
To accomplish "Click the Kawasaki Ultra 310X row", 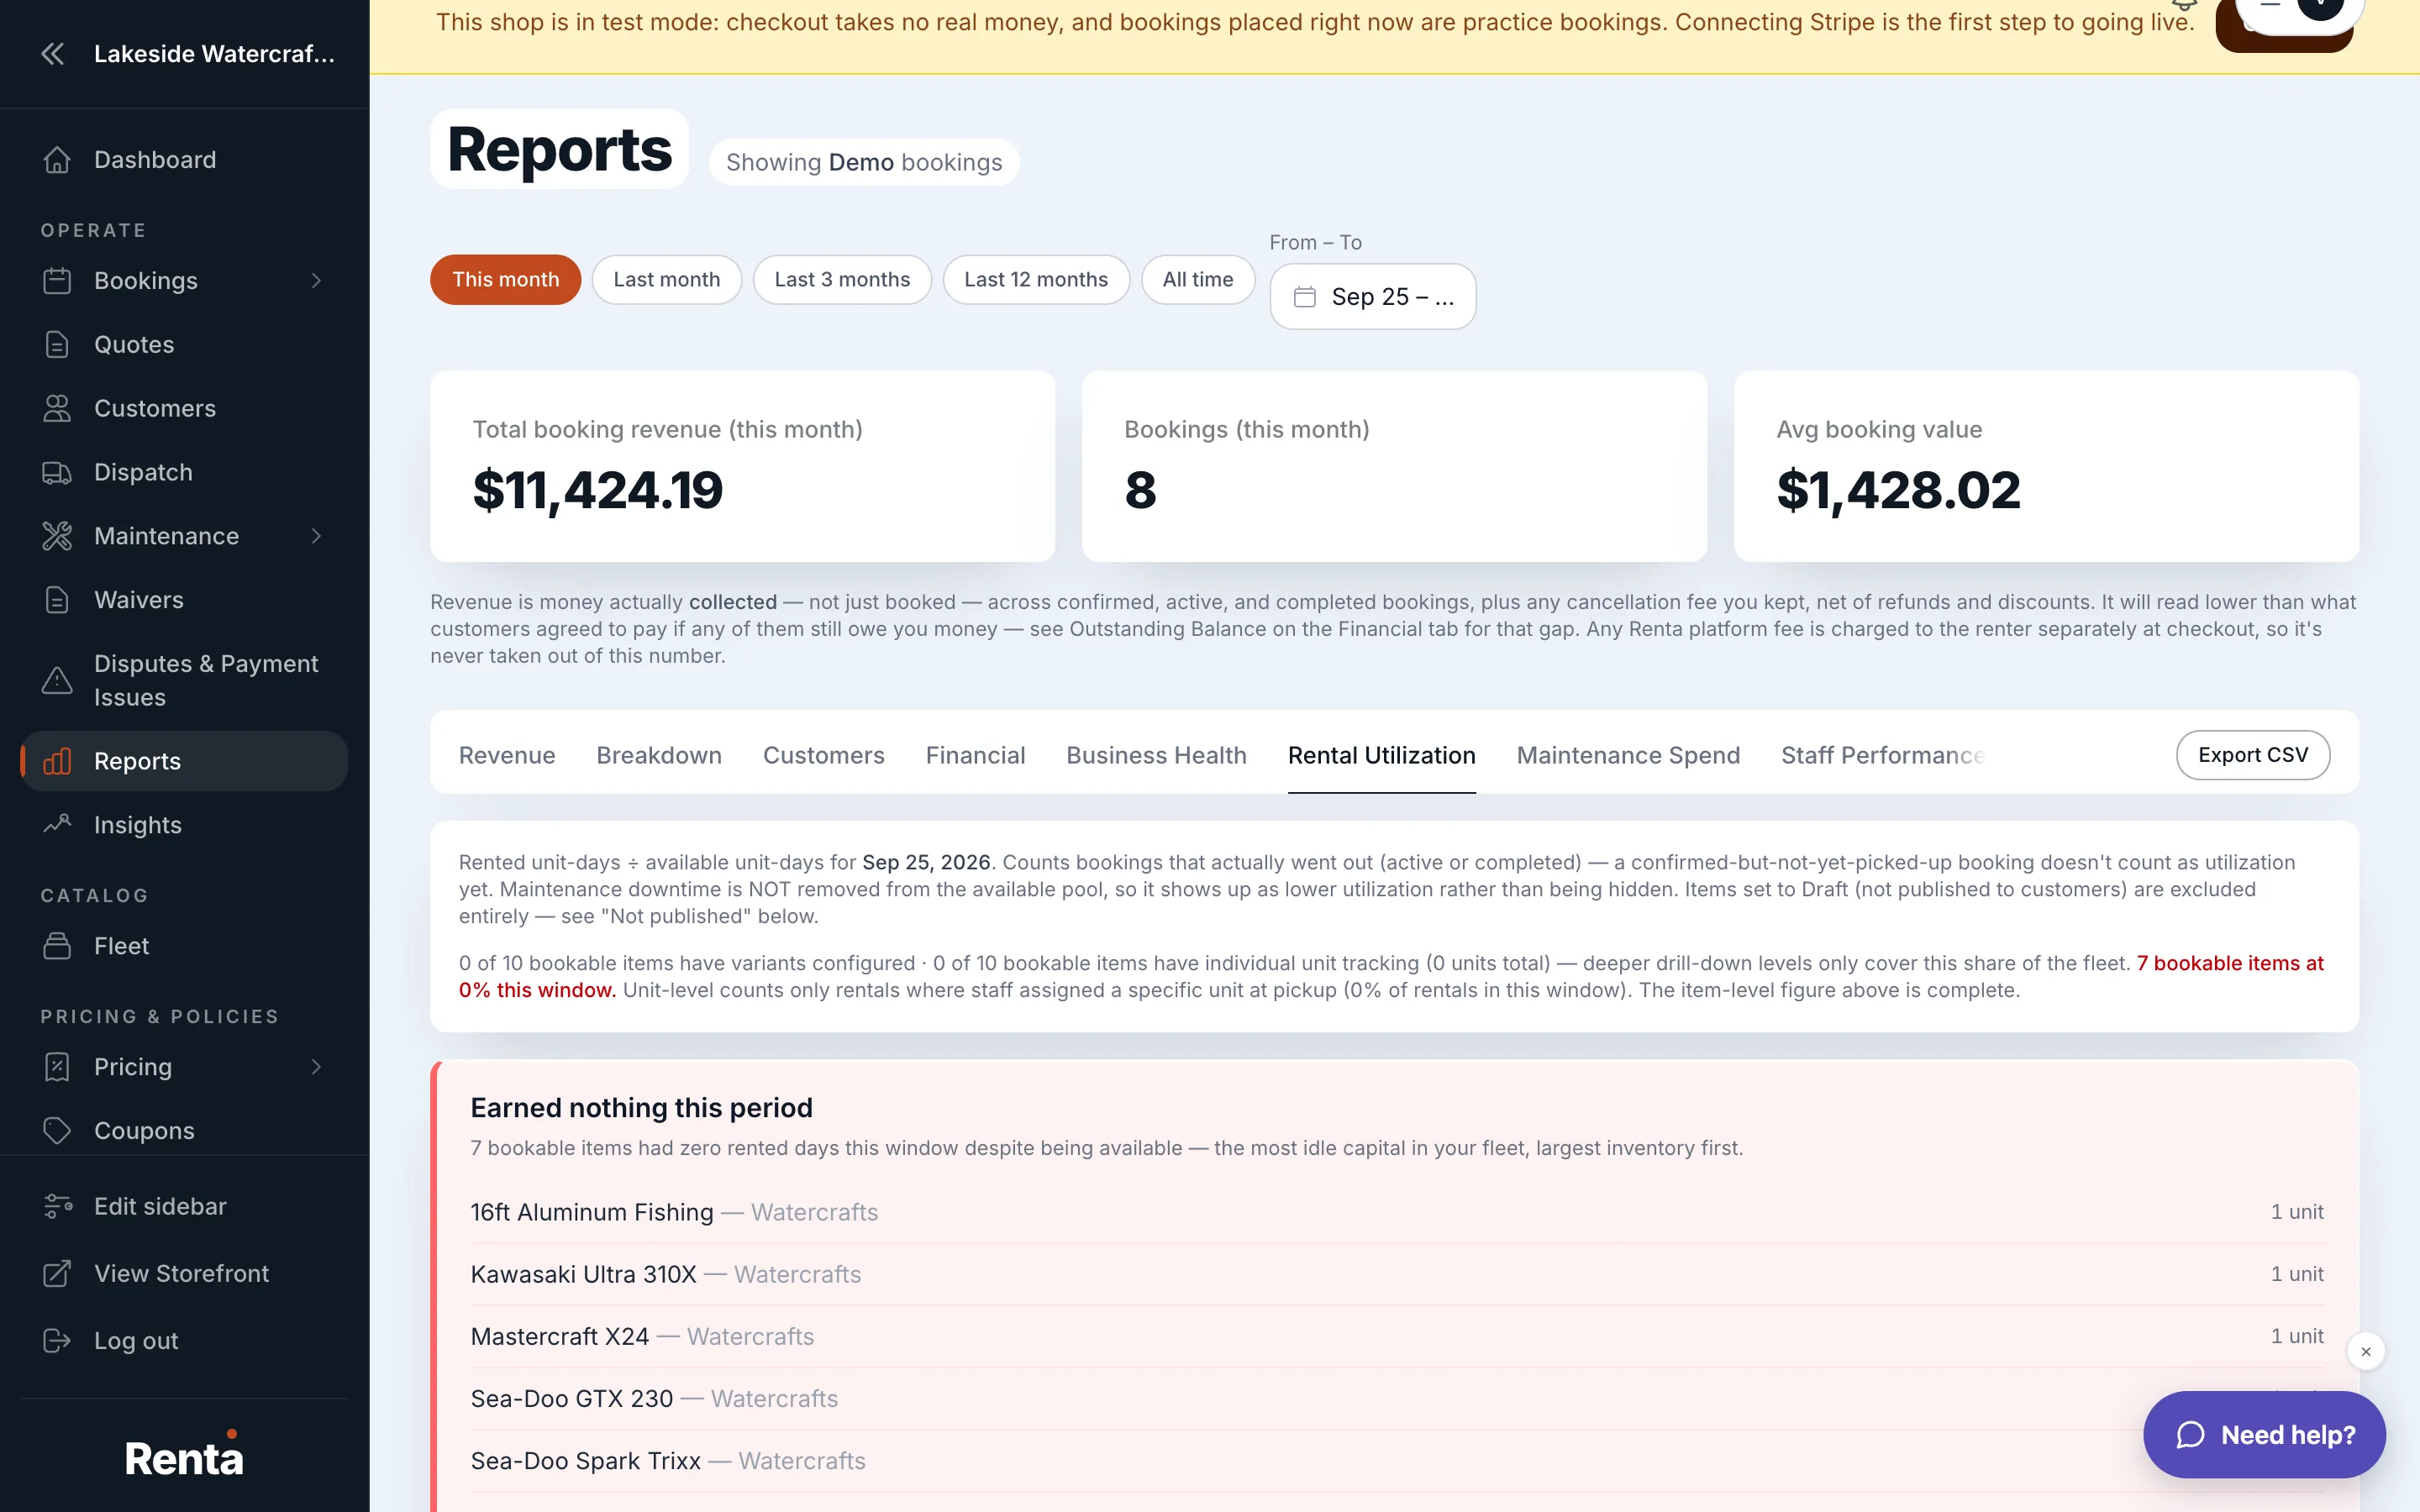I will (1396, 1274).
